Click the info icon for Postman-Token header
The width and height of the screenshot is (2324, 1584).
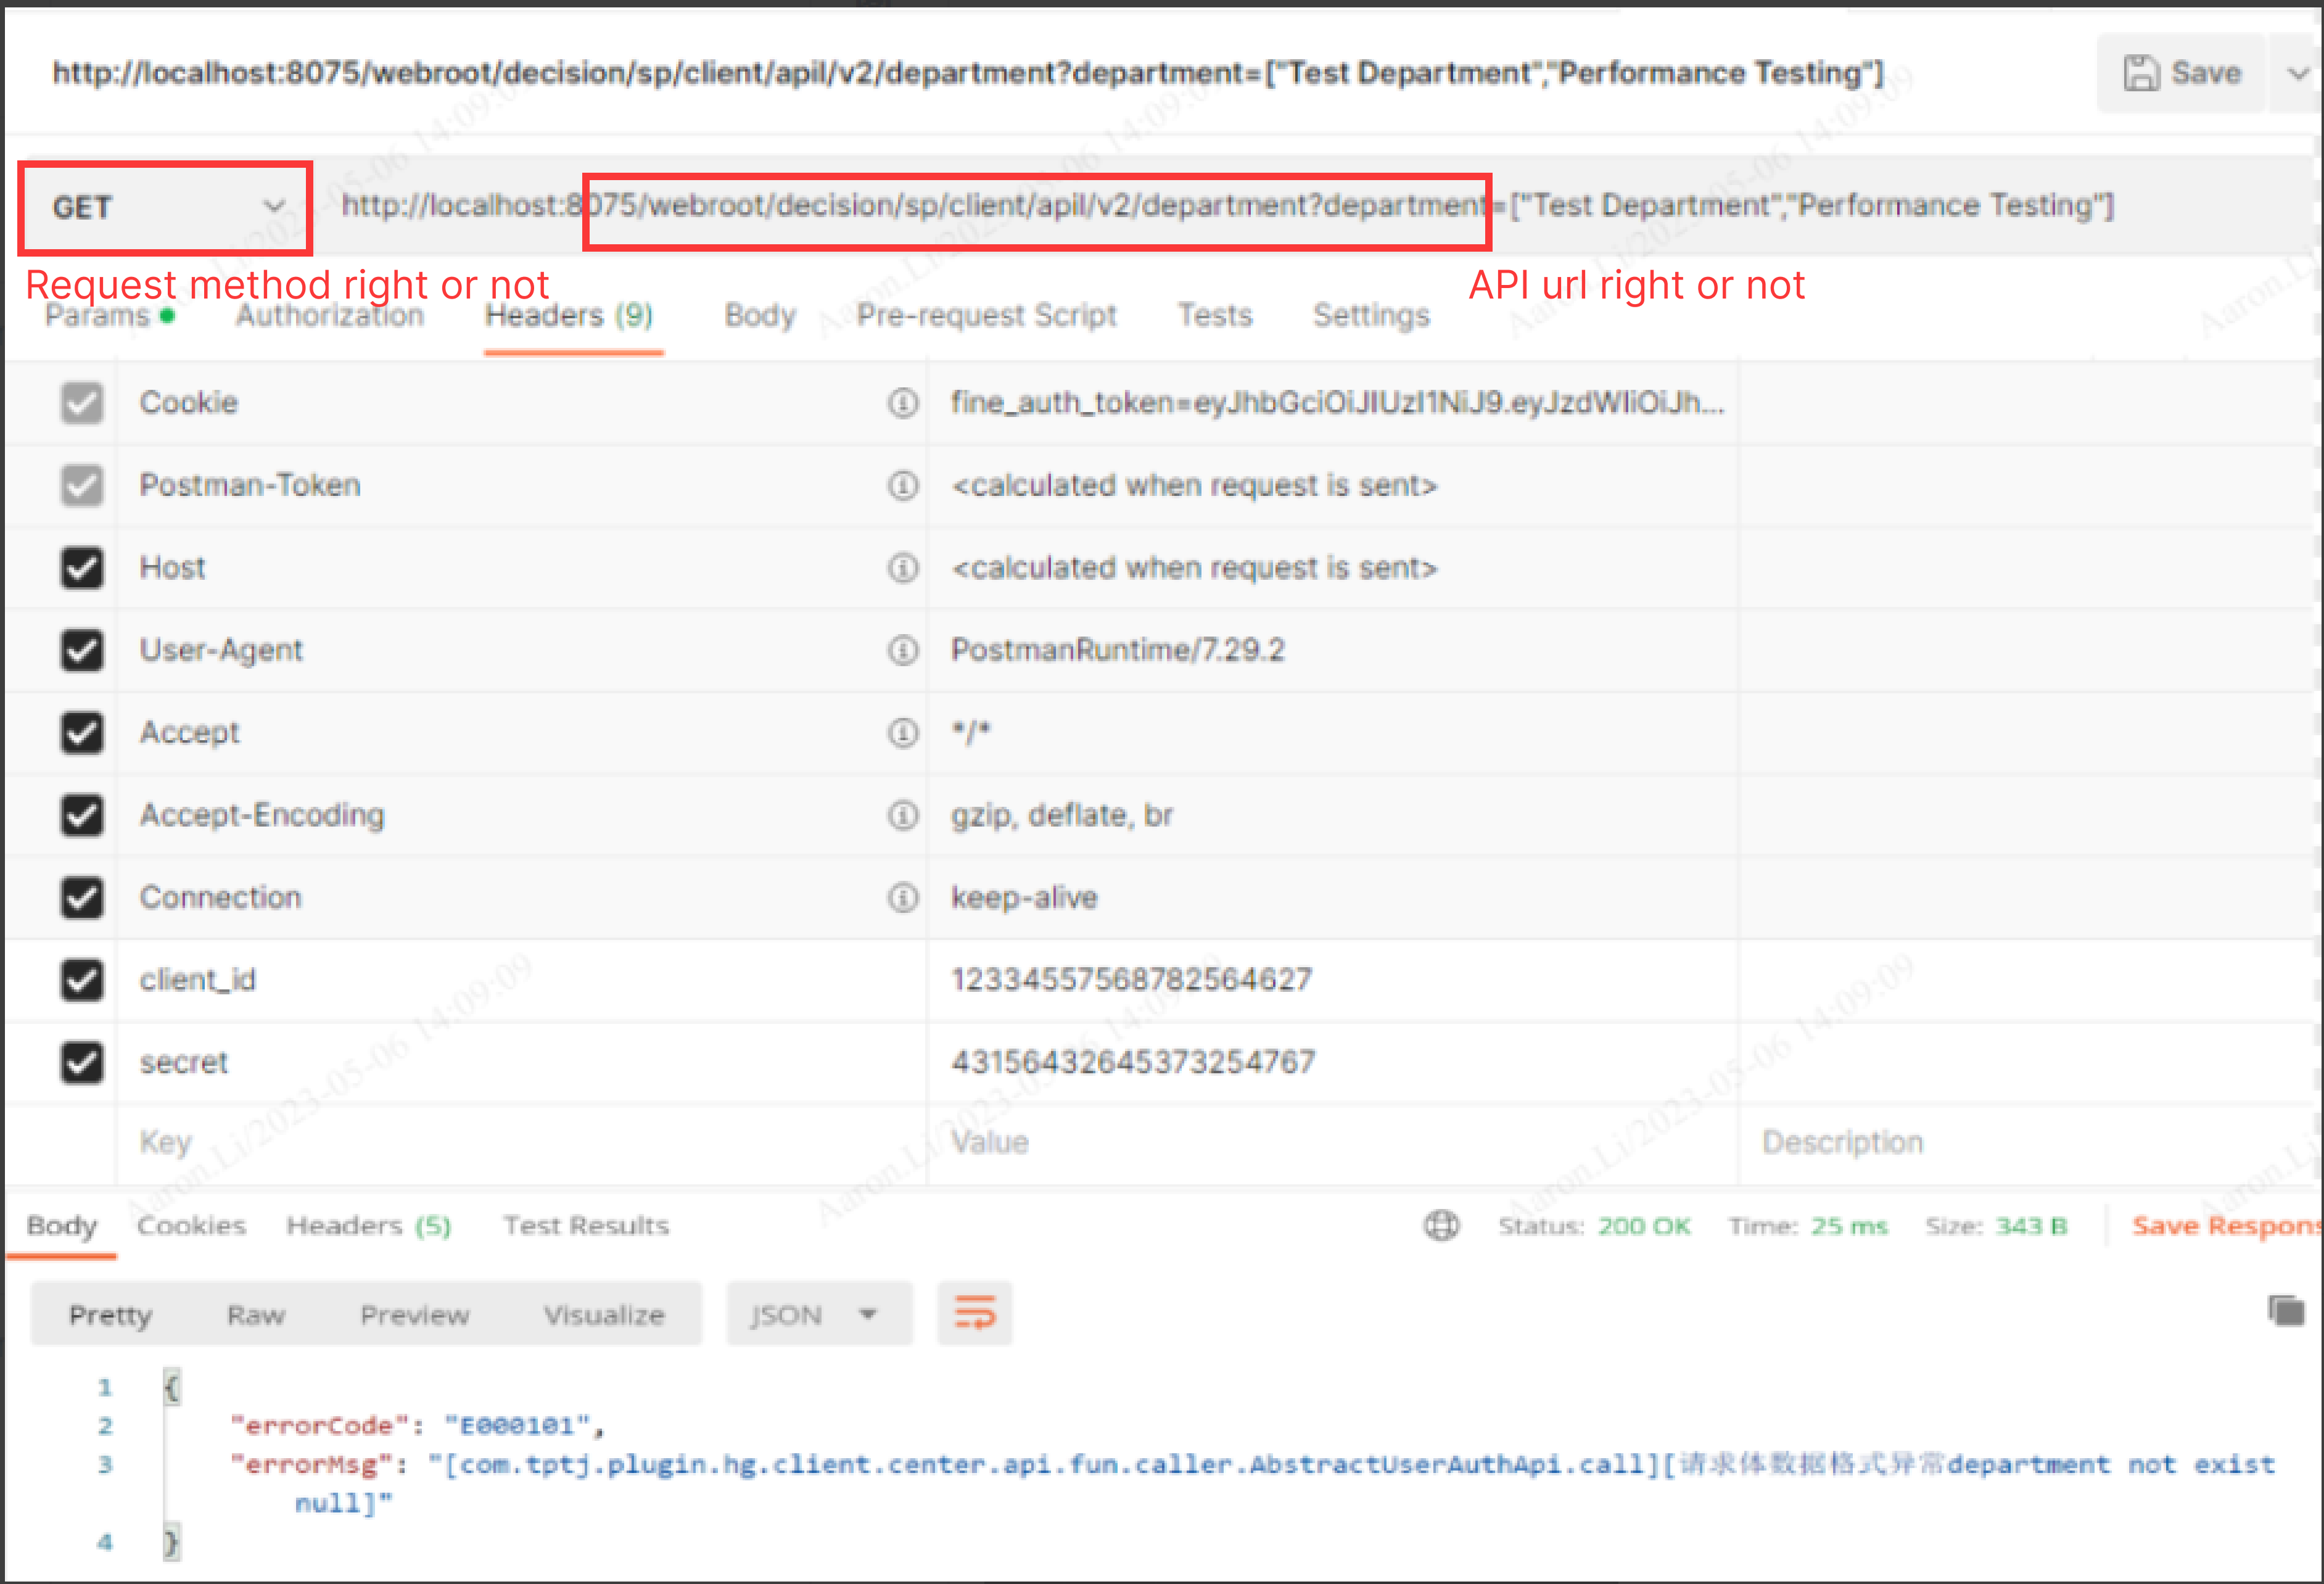pyautogui.click(x=903, y=486)
